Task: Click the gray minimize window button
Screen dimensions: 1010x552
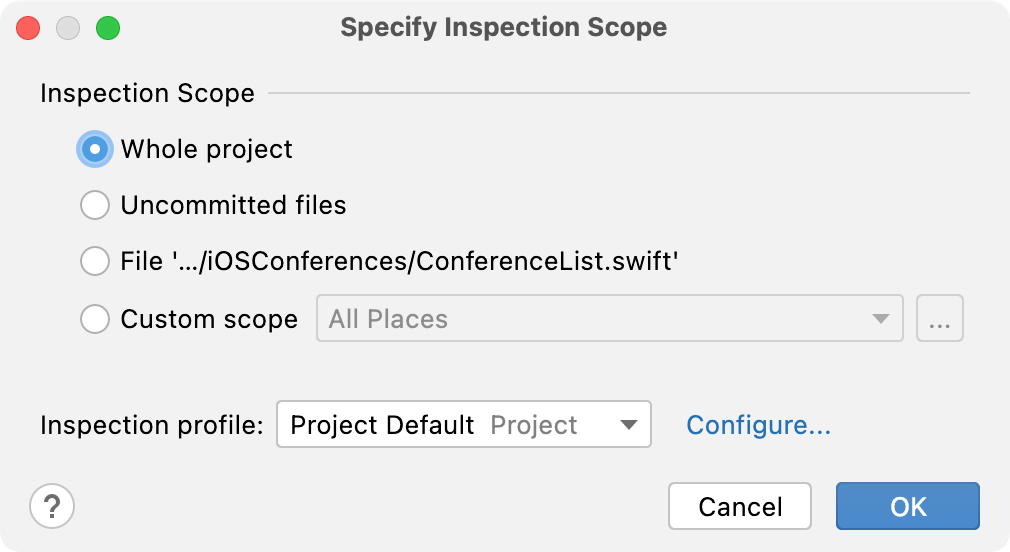Action: 68,28
